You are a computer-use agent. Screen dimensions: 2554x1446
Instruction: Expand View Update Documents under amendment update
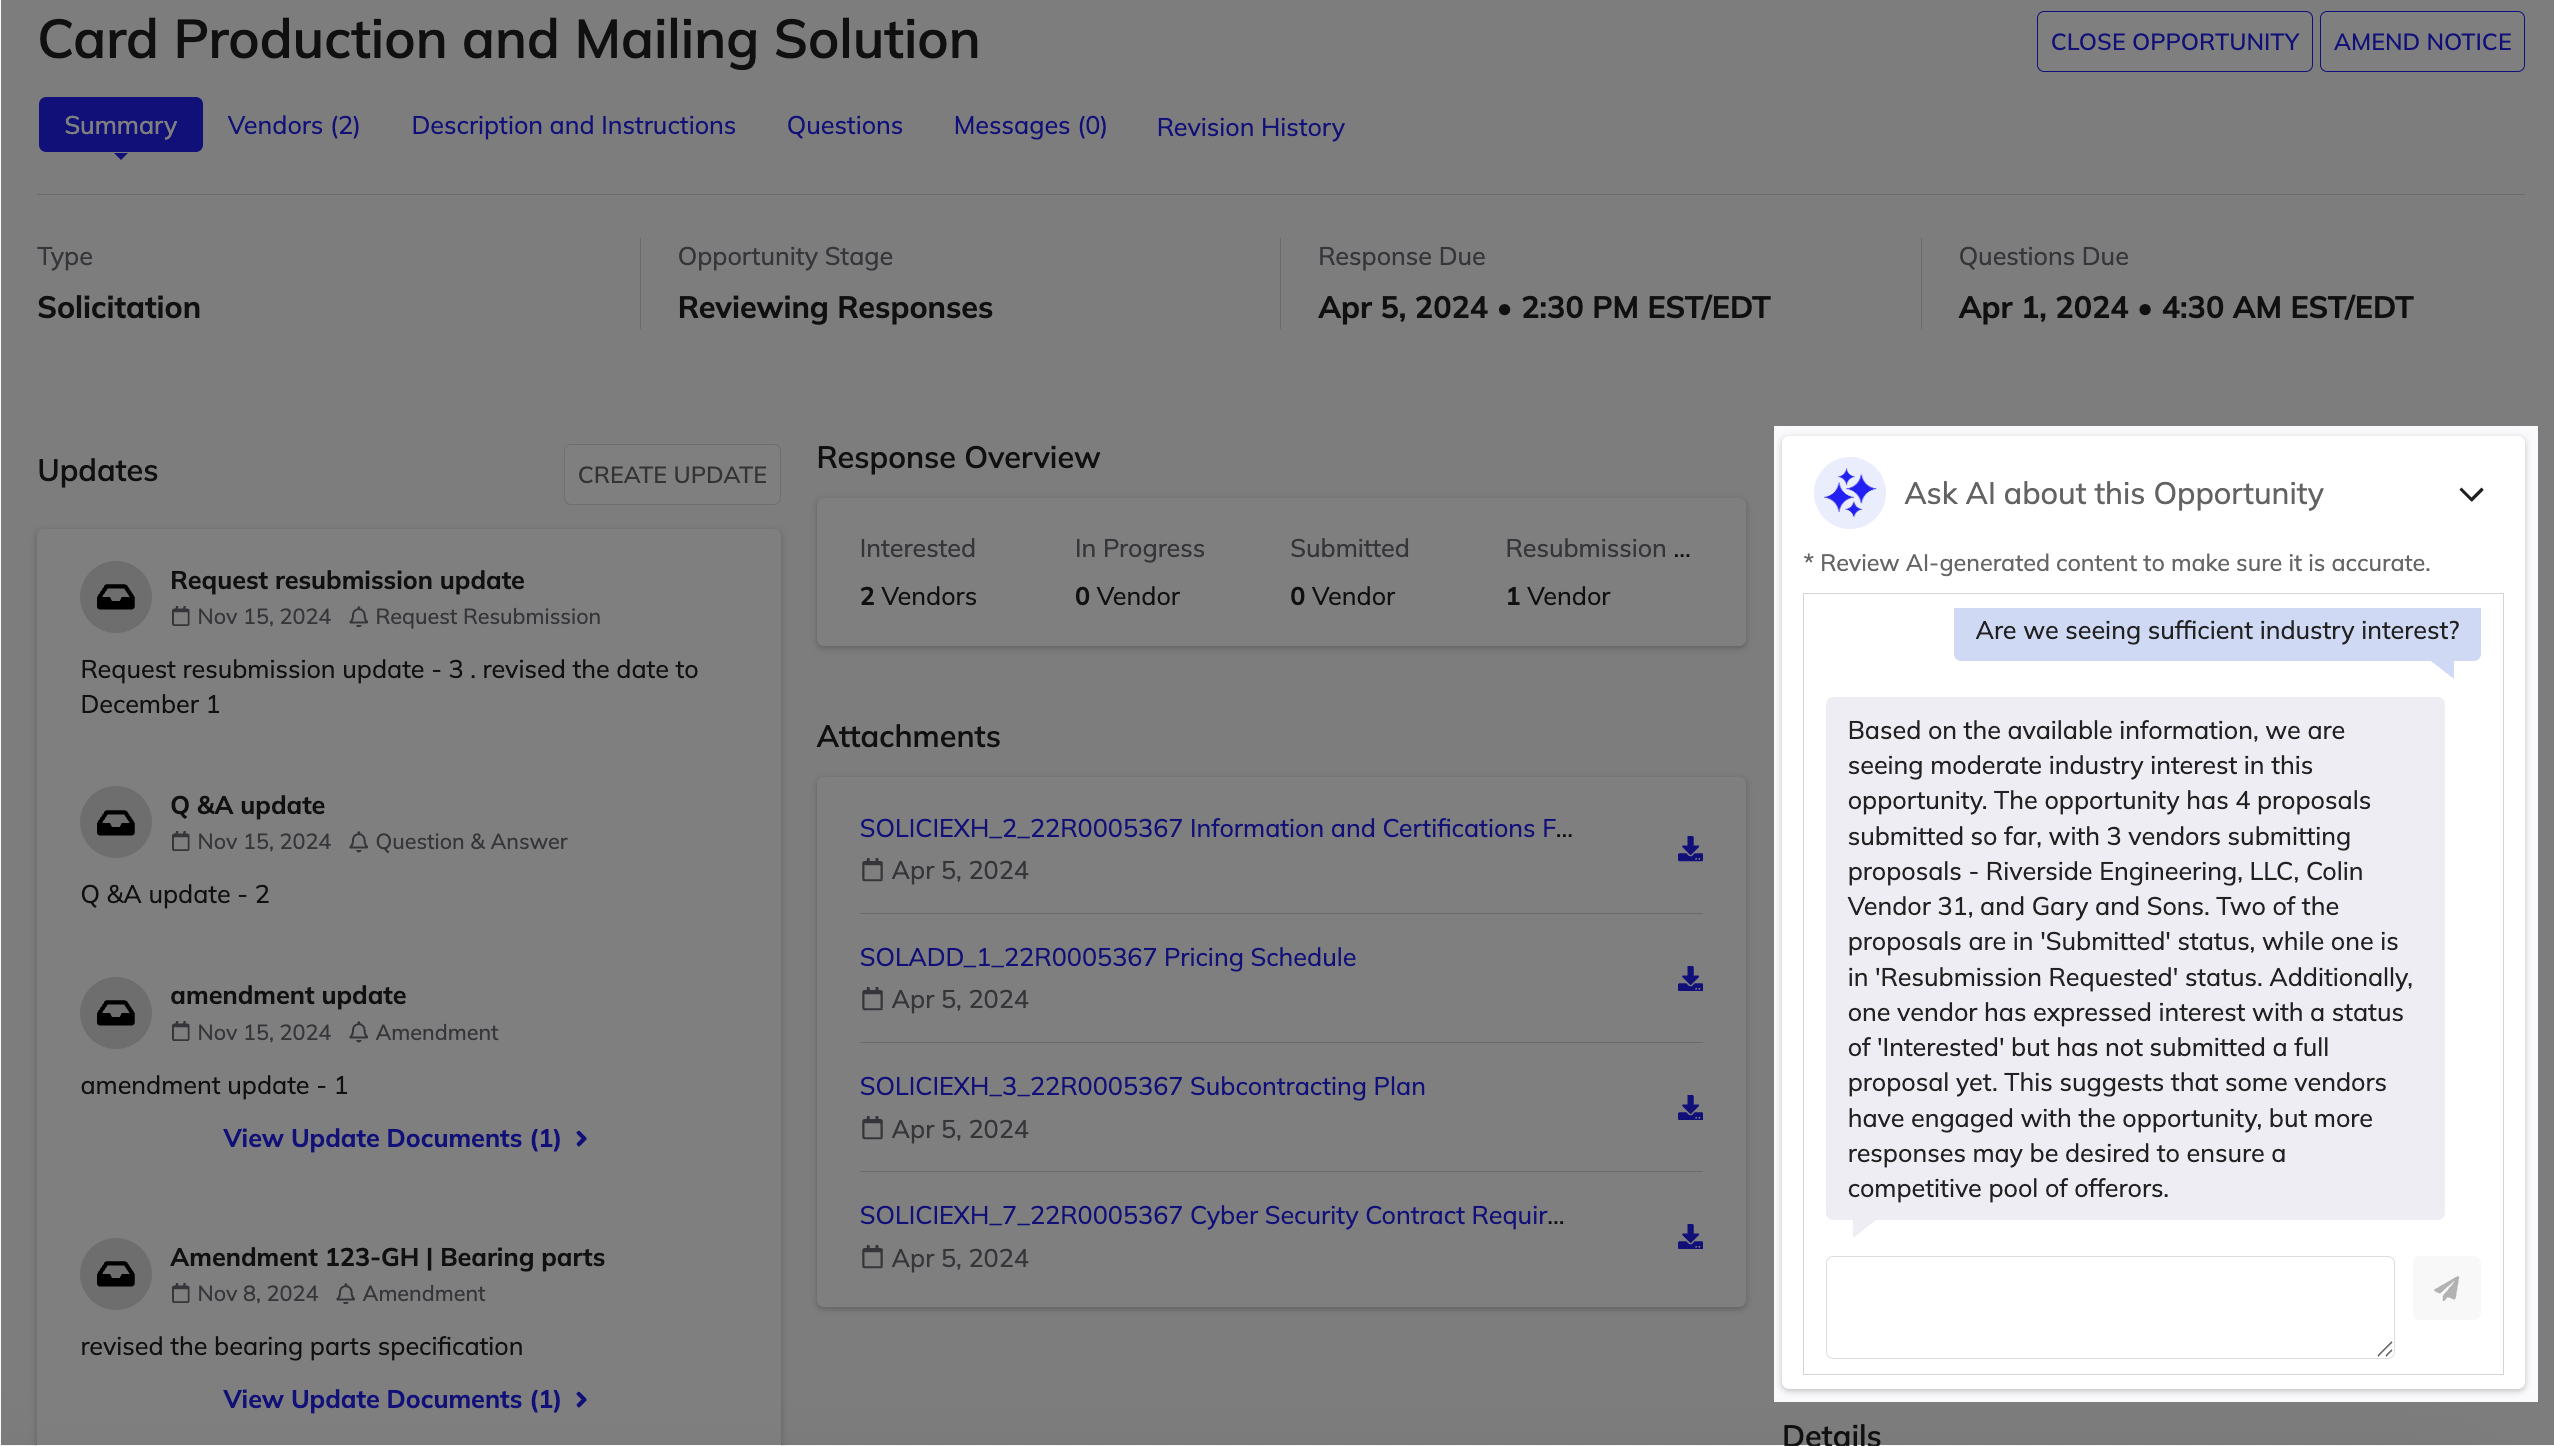point(405,1138)
